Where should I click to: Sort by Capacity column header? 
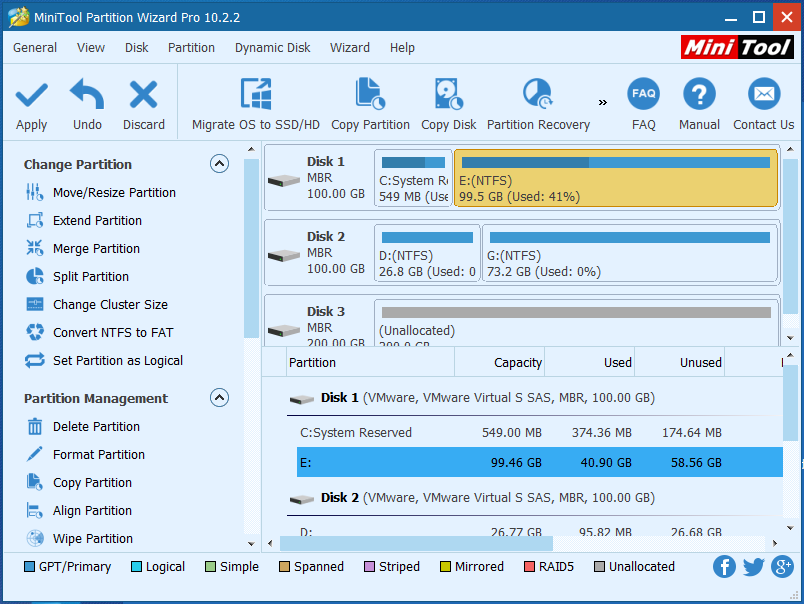[499, 363]
